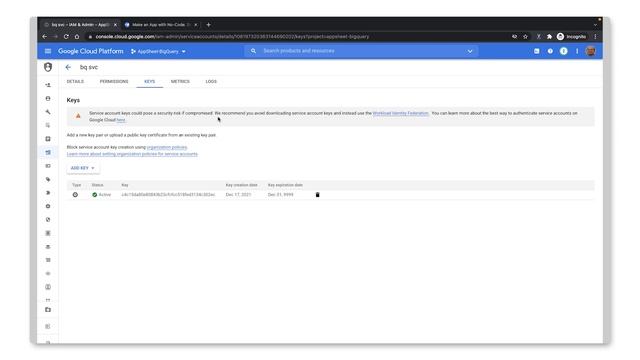Open the organization policies link

[167, 147]
